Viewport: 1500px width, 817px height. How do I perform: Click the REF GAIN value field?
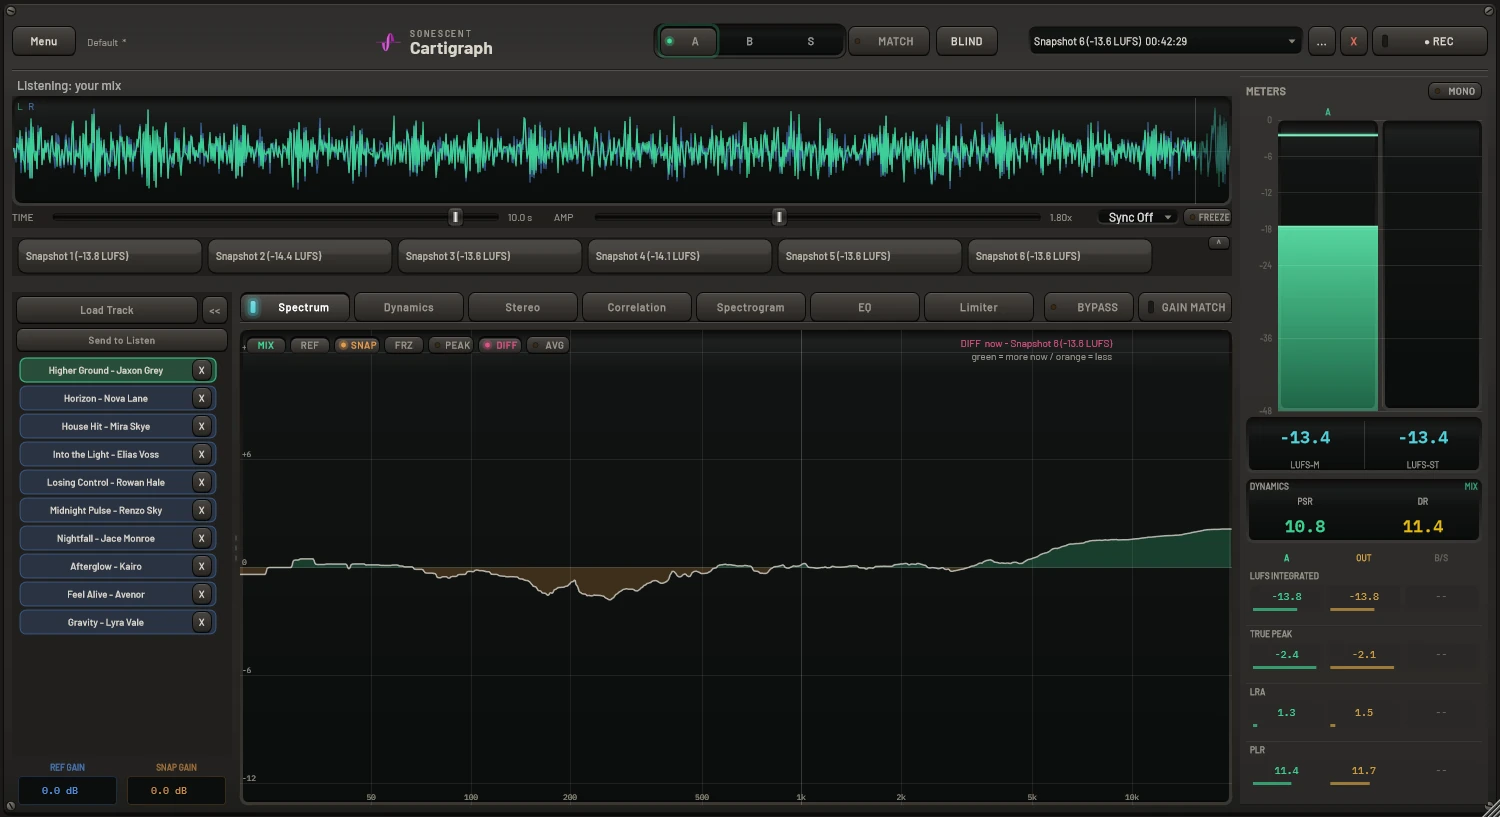(x=67, y=790)
